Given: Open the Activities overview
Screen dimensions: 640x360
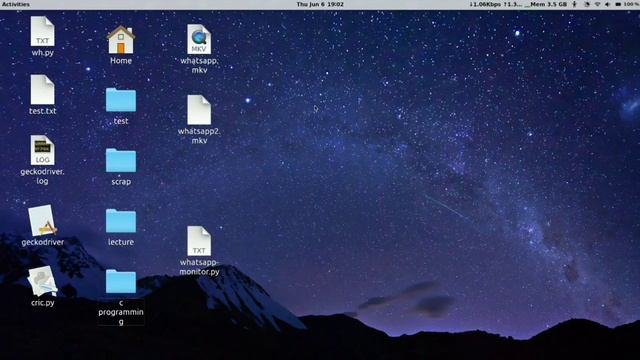Looking at the screenshot, I should (x=16, y=4).
